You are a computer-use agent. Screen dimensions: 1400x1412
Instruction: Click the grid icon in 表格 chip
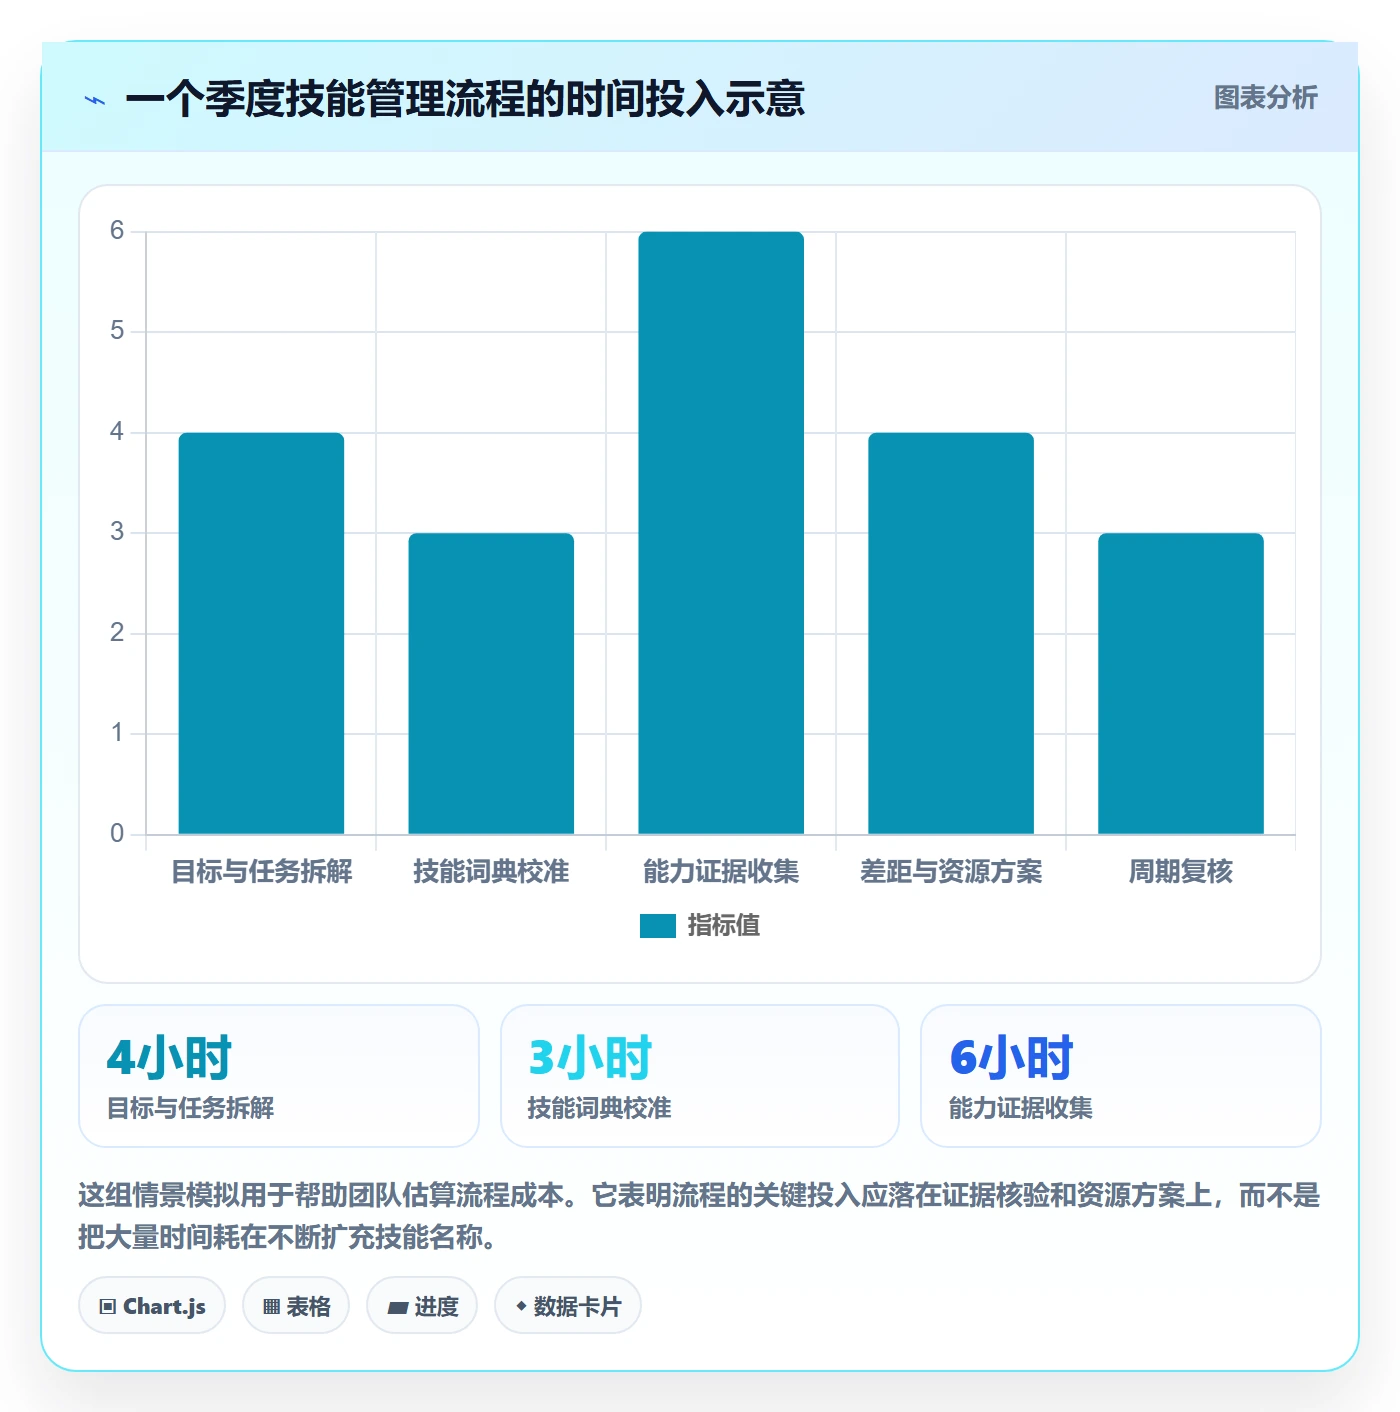(x=272, y=1307)
